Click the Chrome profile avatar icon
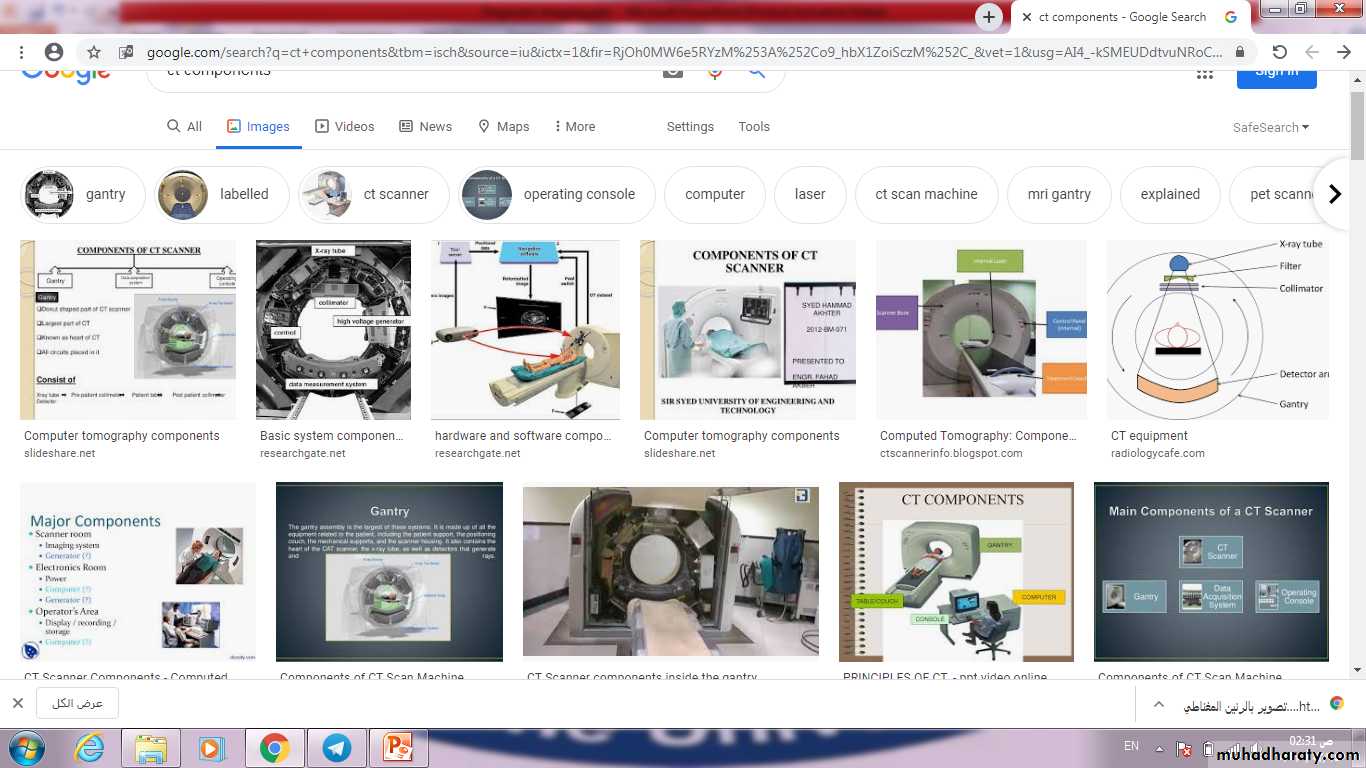1366x768 pixels. pyautogui.click(x=54, y=52)
